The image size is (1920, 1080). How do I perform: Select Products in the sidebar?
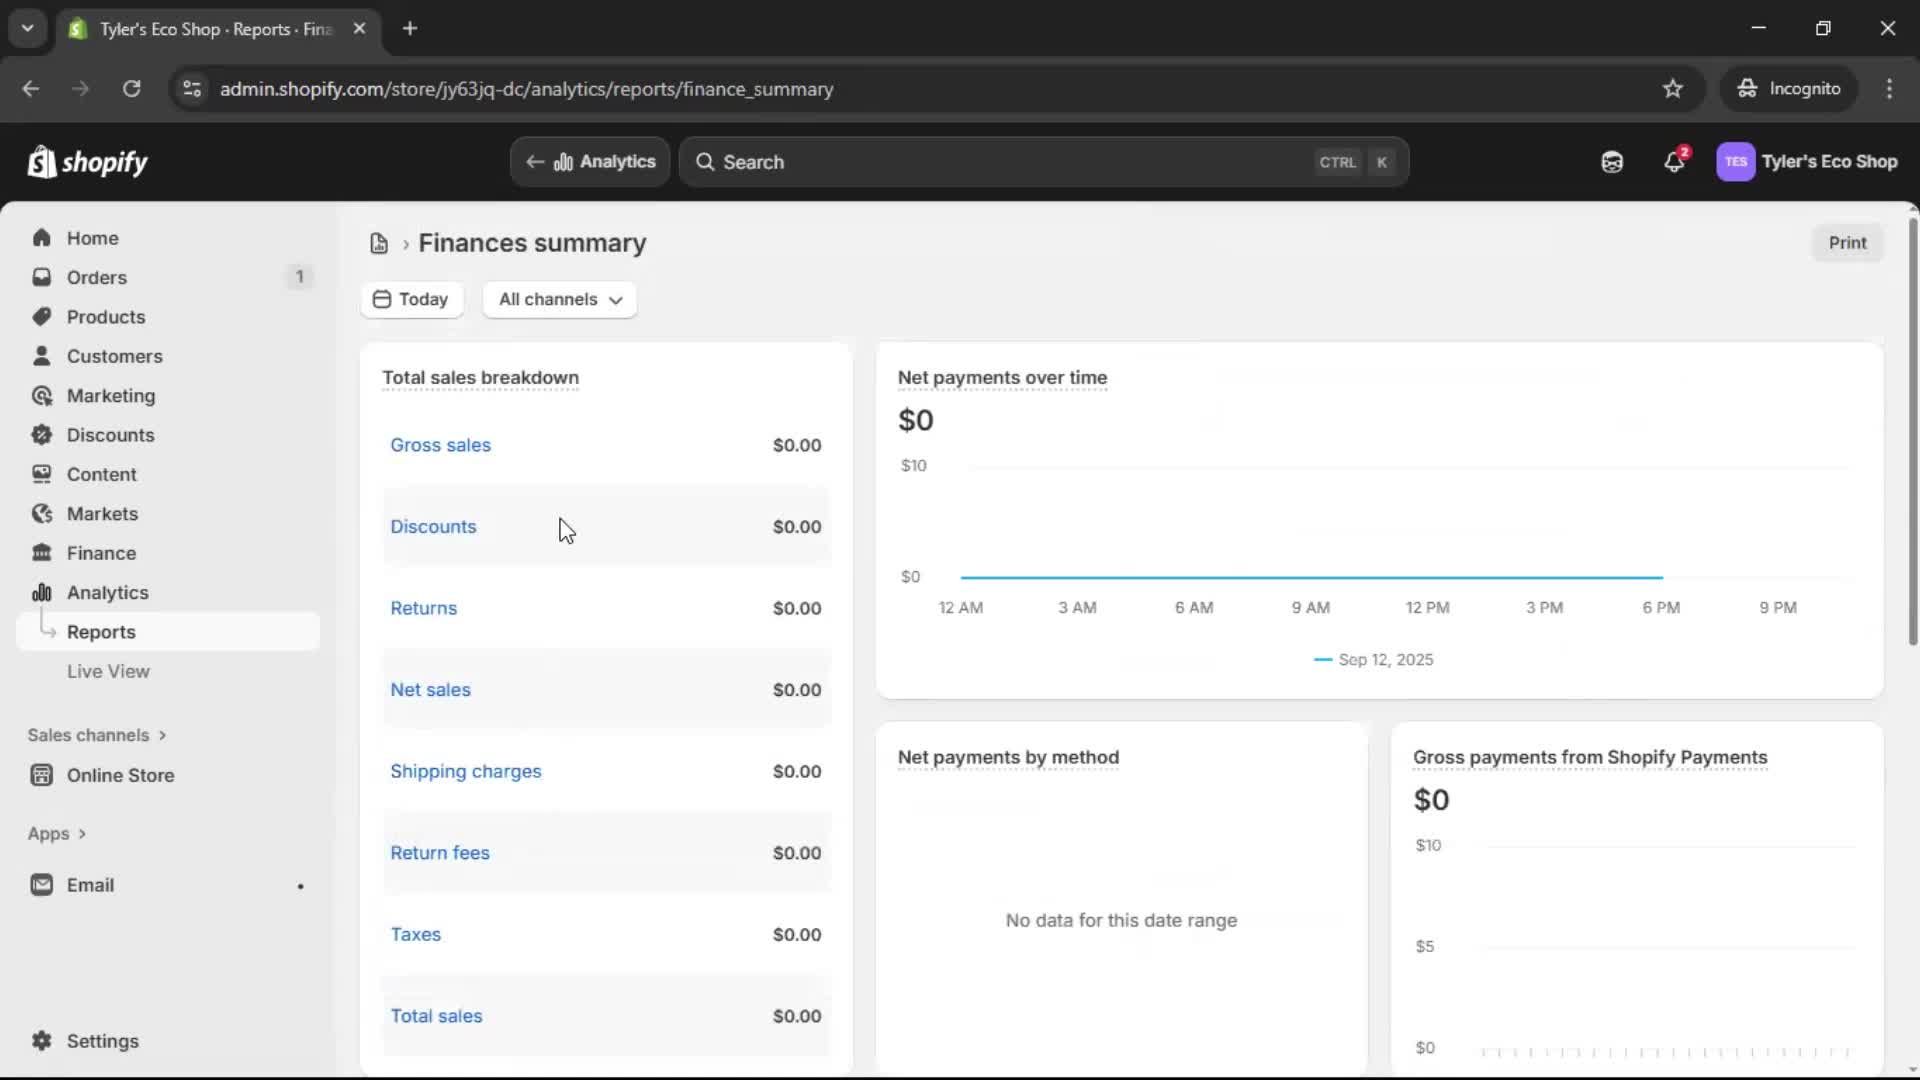pyautogui.click(x=106, y=316)
